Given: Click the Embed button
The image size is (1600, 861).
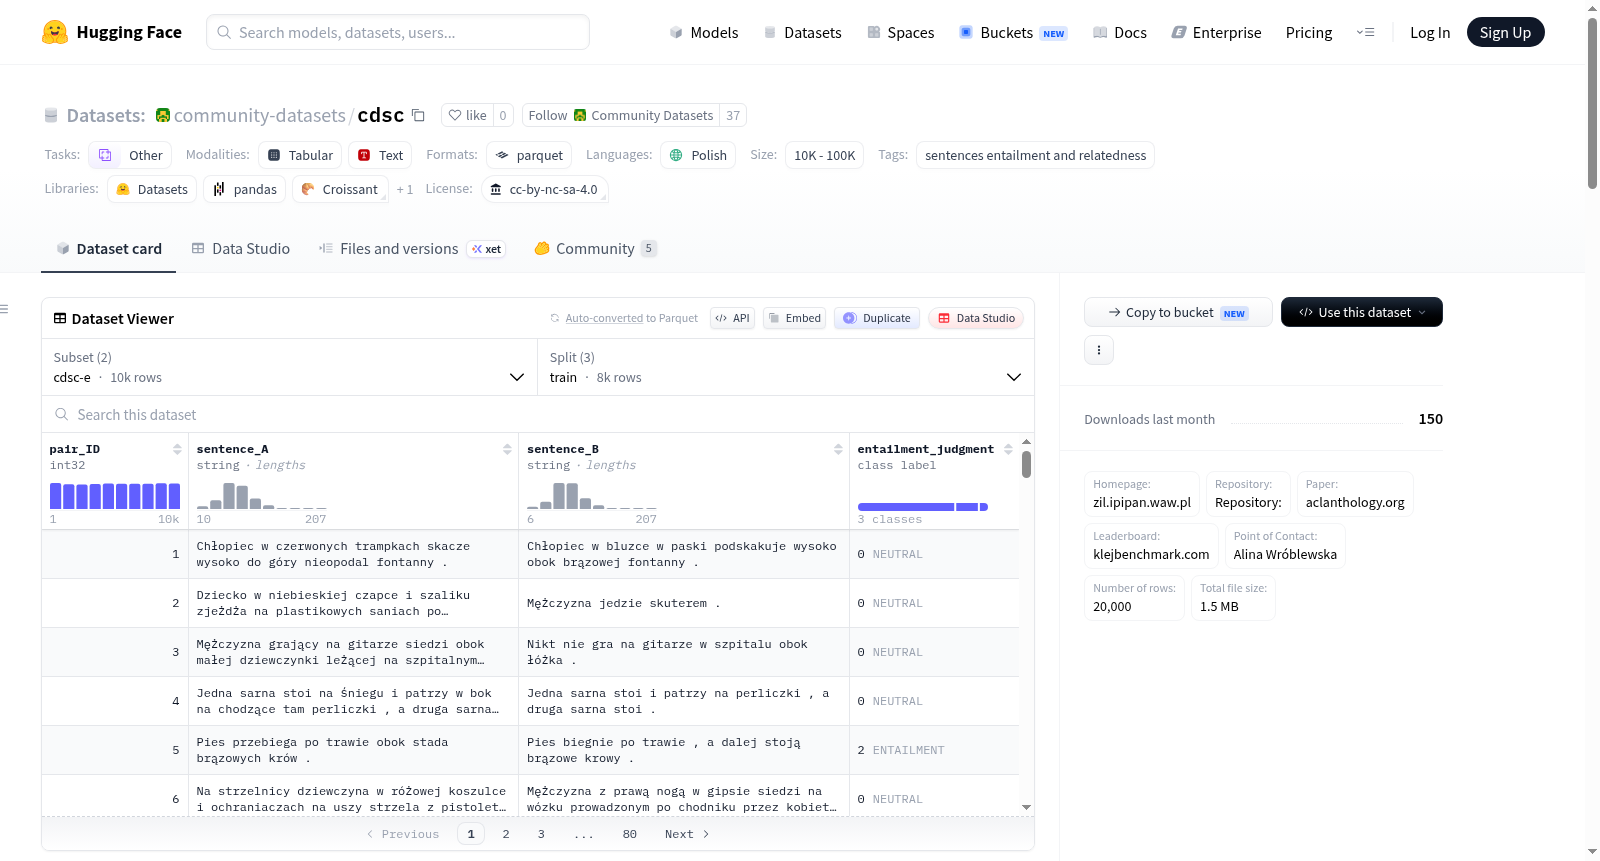Looking at the screenshot, I should 794,318.
